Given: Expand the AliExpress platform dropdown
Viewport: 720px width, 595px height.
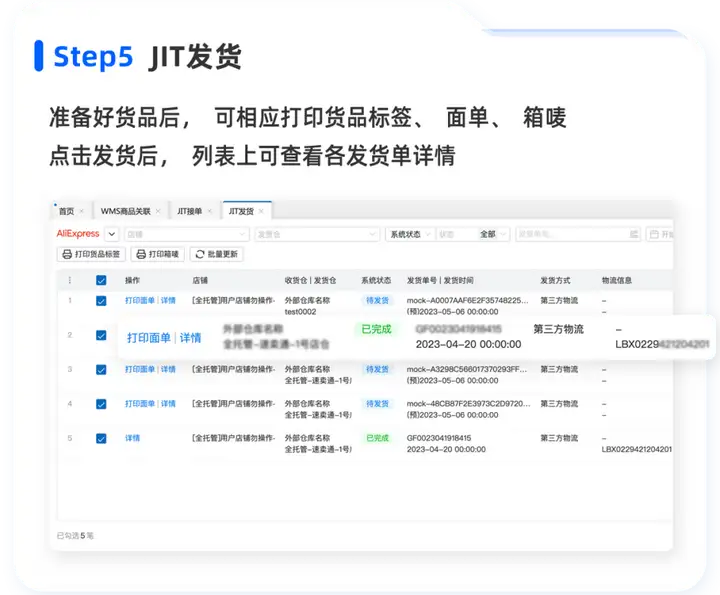Looking at the screenshot, I should [x=112, y=234].
